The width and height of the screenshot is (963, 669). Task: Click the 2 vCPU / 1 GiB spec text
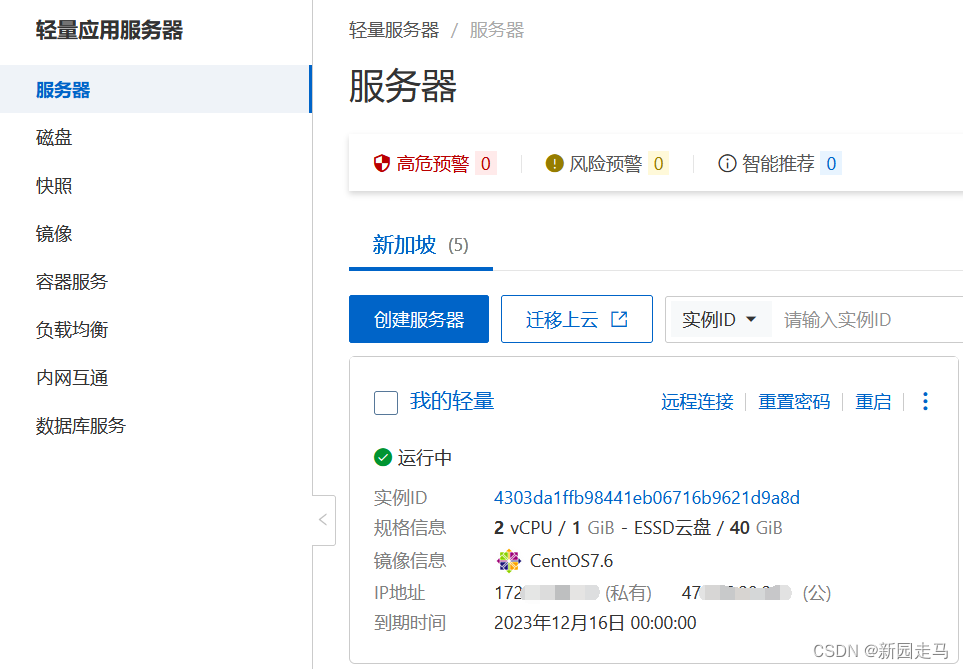tap(554, 528)
